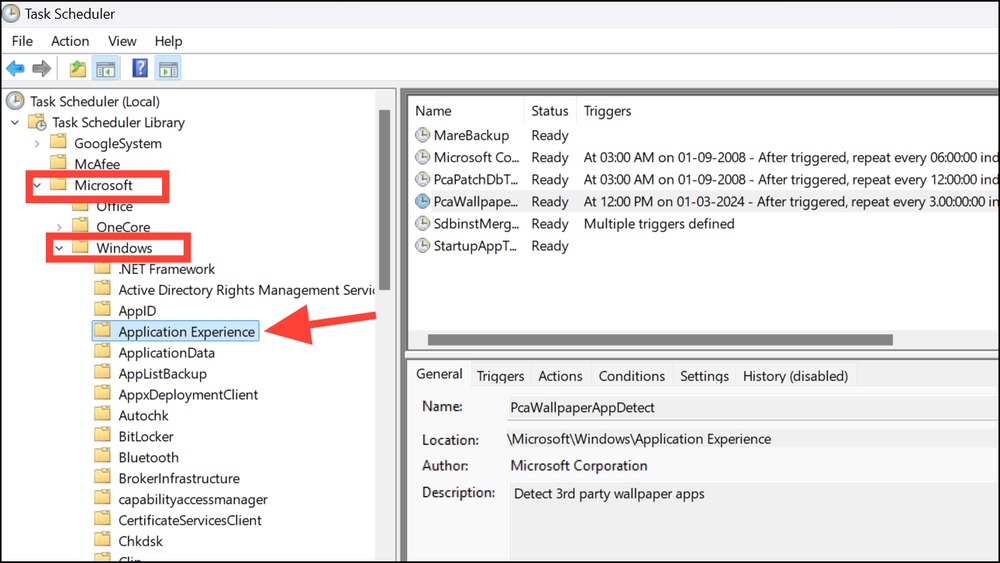The image size is (1000, 563).
Task: Toggle the Show/Hide Console Tree icon
Action: [106, 68]
